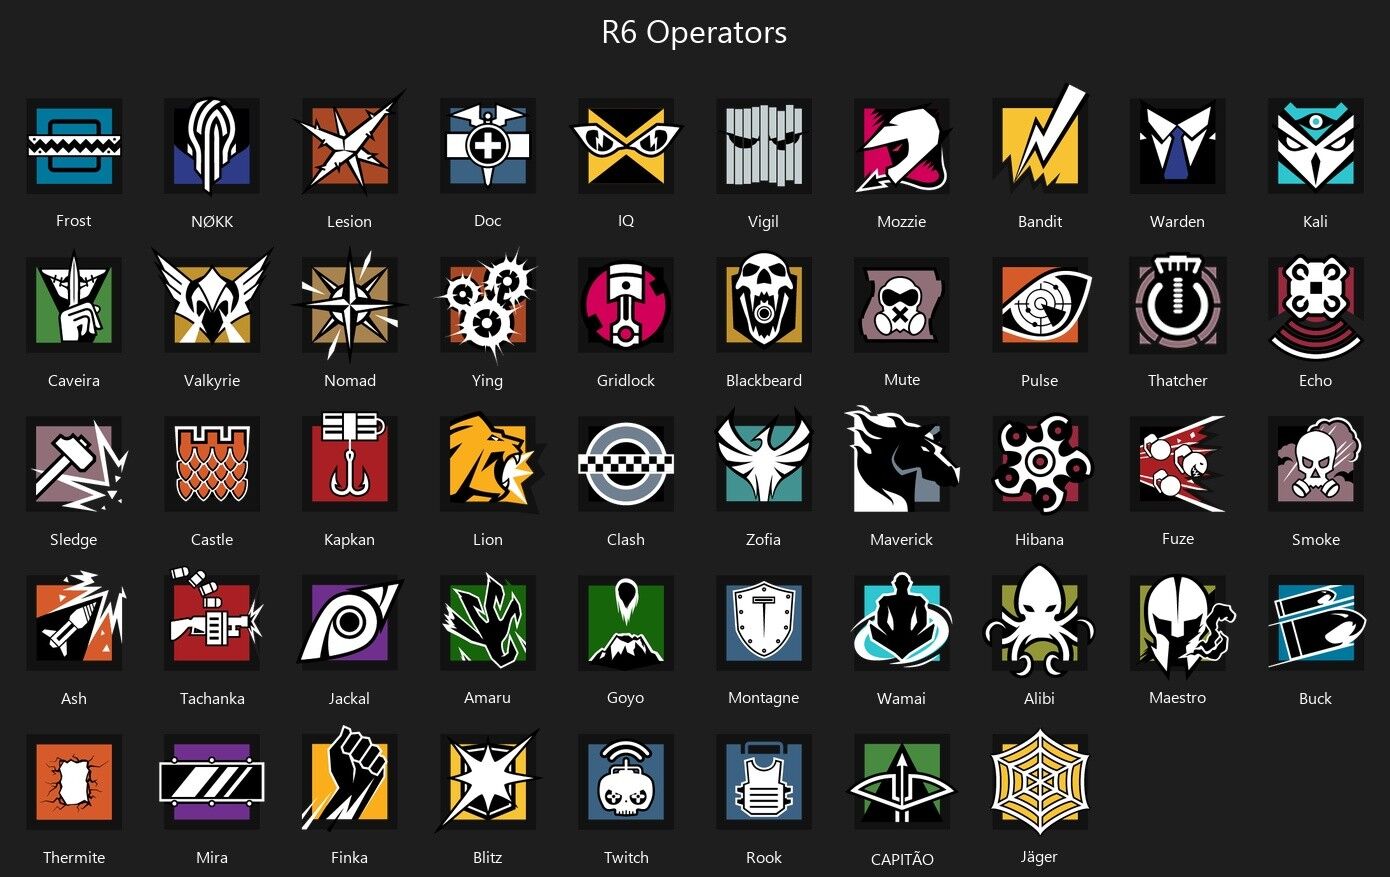Select the Castle barricade icon
This screenshot has width=1390, height=877.
coord(212,463)
